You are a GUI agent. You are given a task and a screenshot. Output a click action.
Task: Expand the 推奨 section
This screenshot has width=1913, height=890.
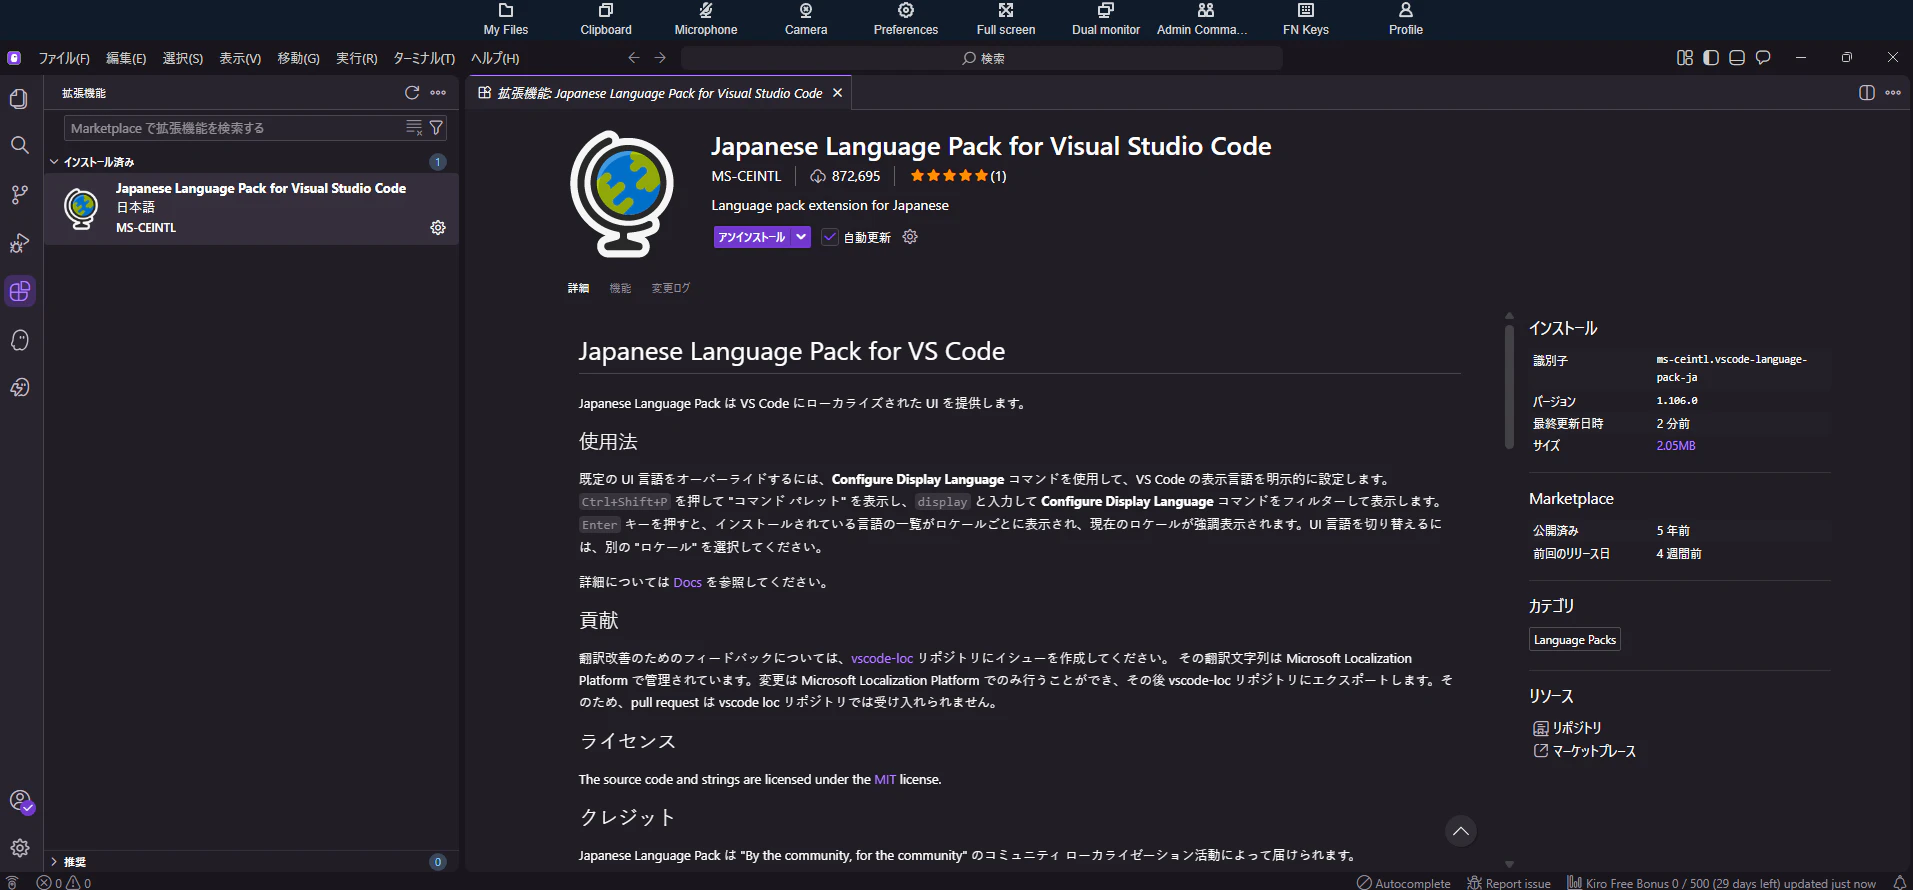(x=54, y=862)
